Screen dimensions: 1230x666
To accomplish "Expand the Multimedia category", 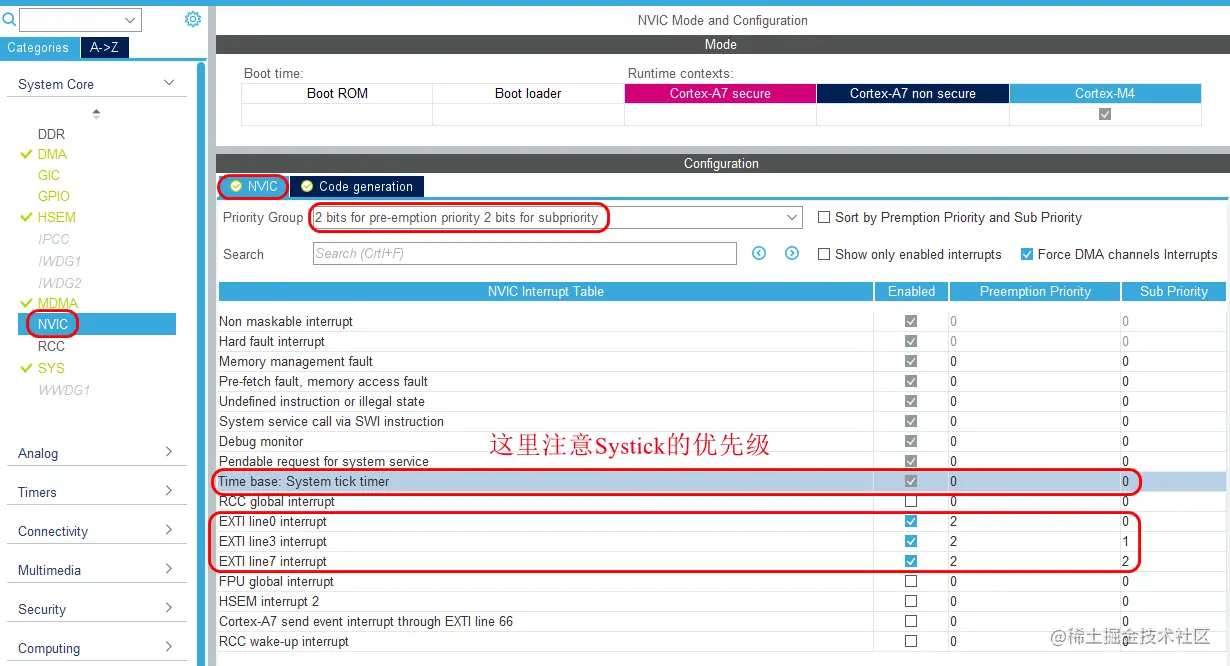I will click(169, 569).
